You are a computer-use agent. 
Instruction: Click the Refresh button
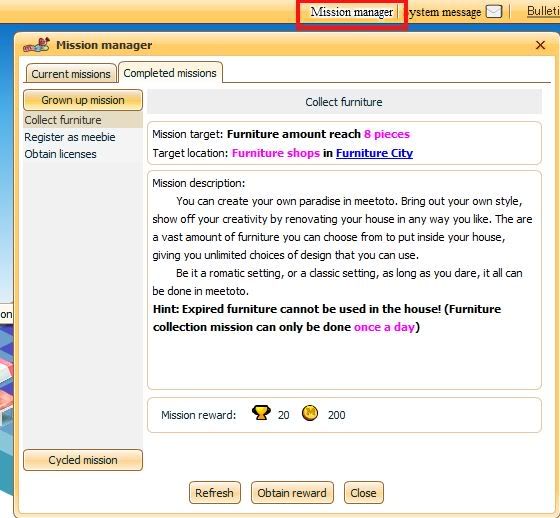215,493
